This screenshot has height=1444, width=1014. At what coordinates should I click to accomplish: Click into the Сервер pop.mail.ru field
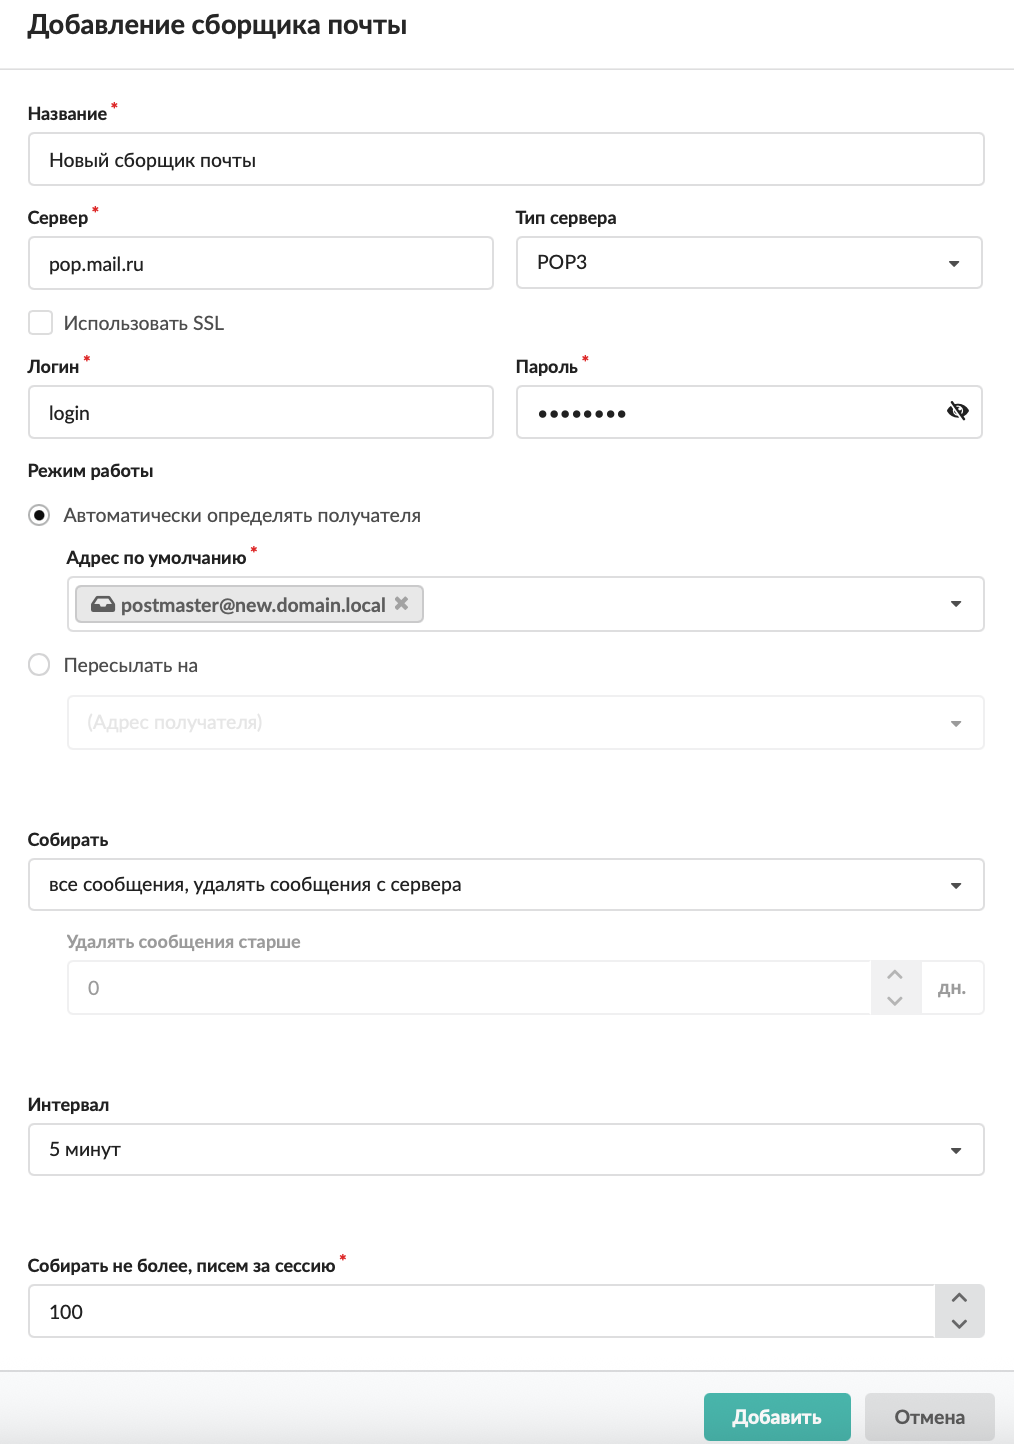click(261, 264)
